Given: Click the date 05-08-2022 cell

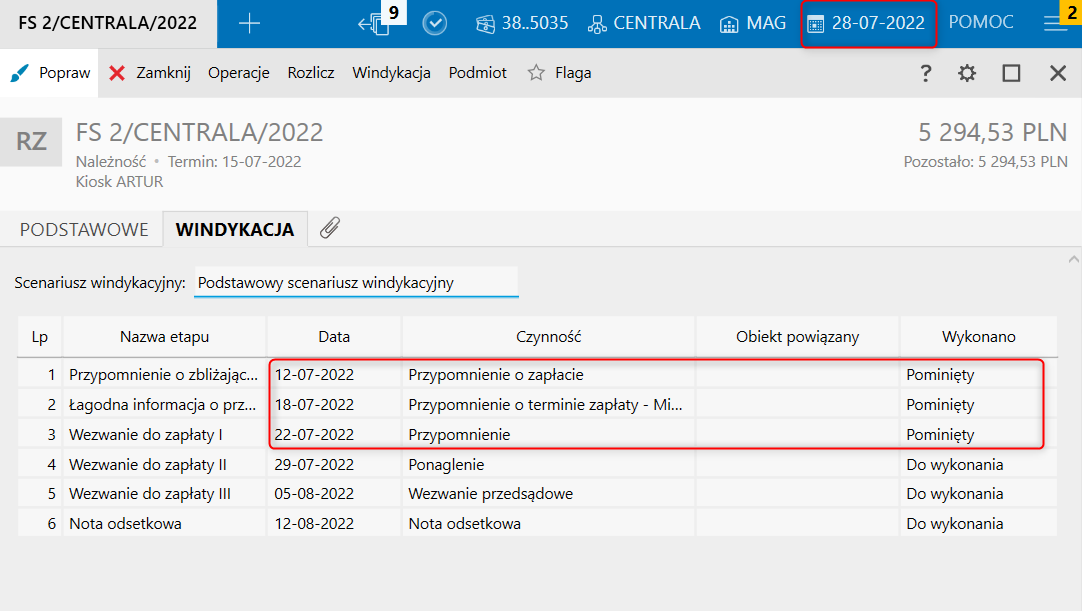Looking at the screenshot, I should 334,494.
